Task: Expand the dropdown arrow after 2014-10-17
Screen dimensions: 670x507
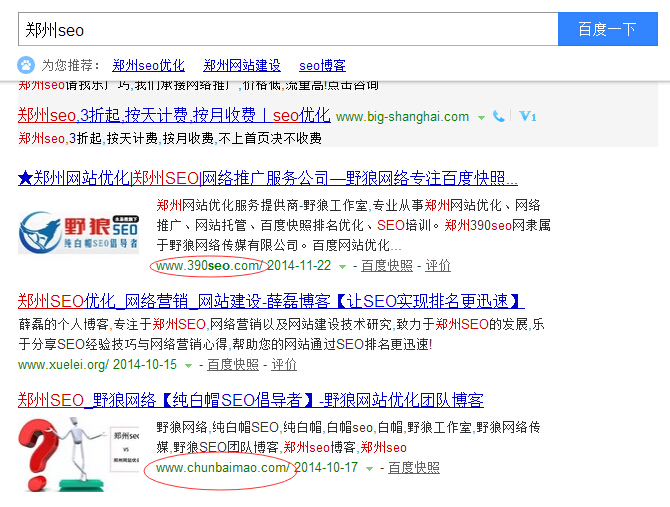Action: tap(370, 468)
